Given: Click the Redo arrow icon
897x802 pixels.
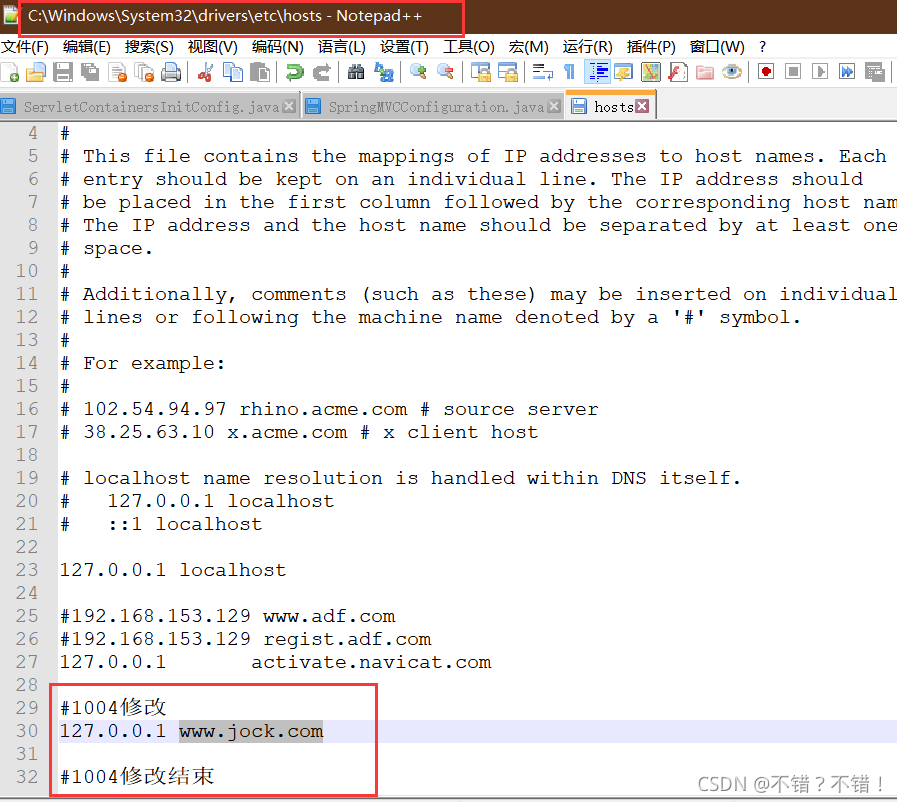Looking at the screenshot, I should tap(322, 73).
